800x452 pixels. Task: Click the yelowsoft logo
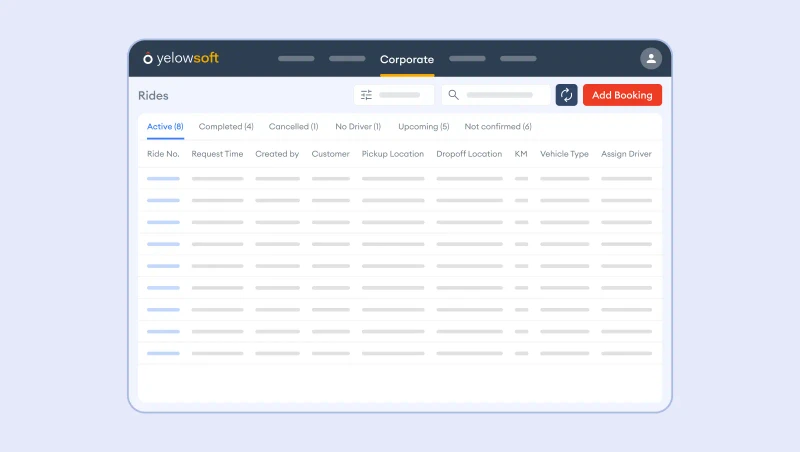click(181, 59)
